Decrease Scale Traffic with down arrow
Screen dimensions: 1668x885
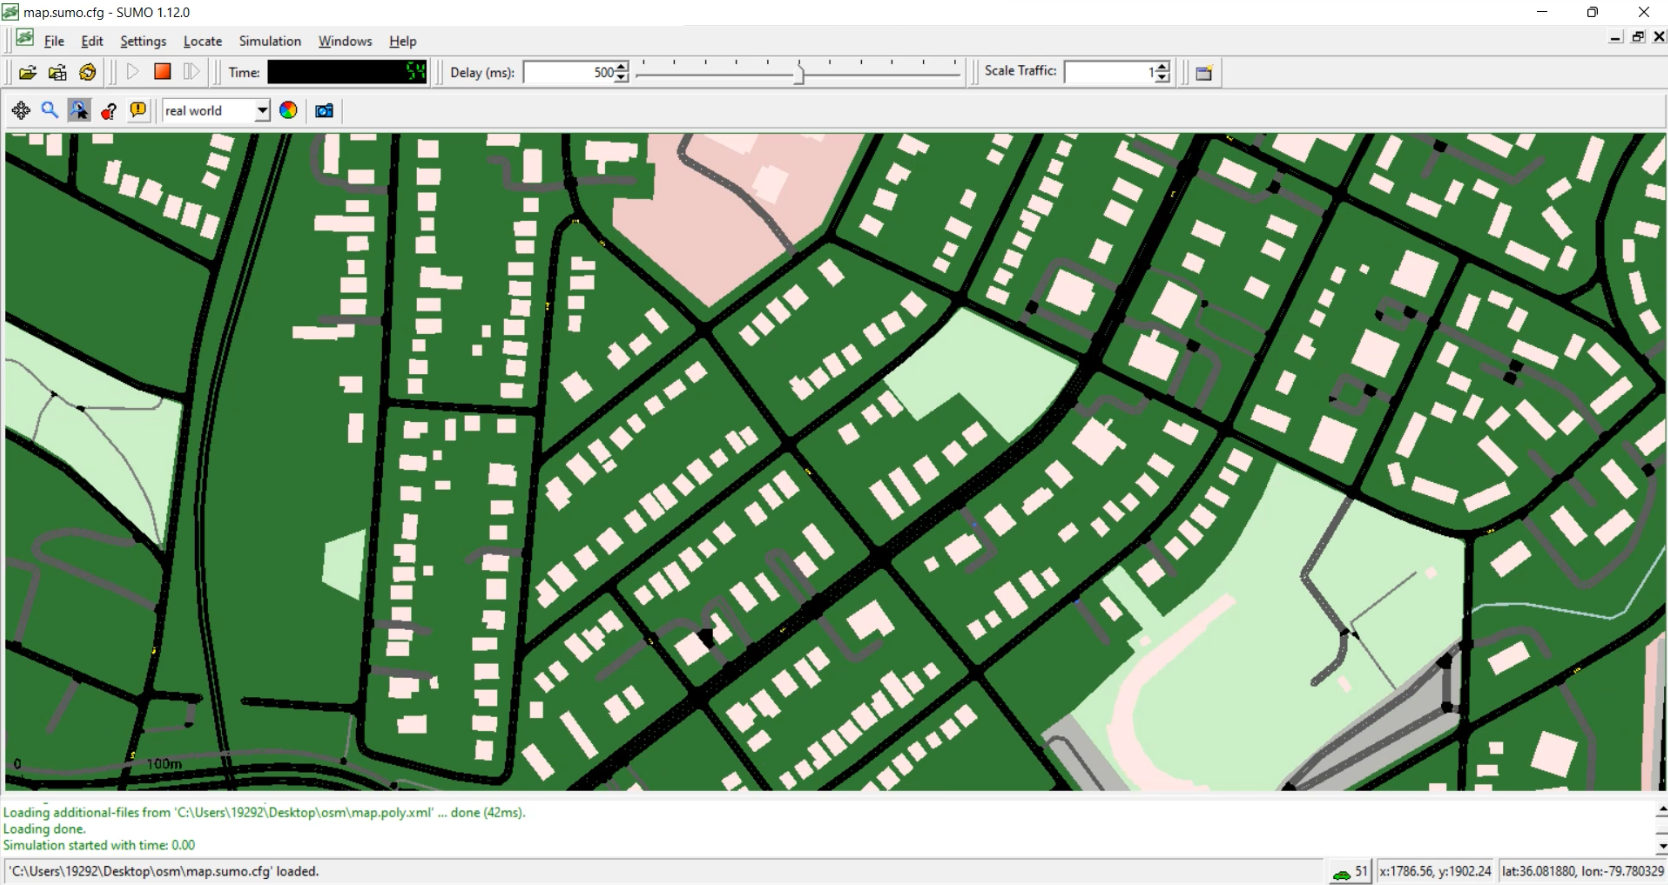(x=1162, y=77)
